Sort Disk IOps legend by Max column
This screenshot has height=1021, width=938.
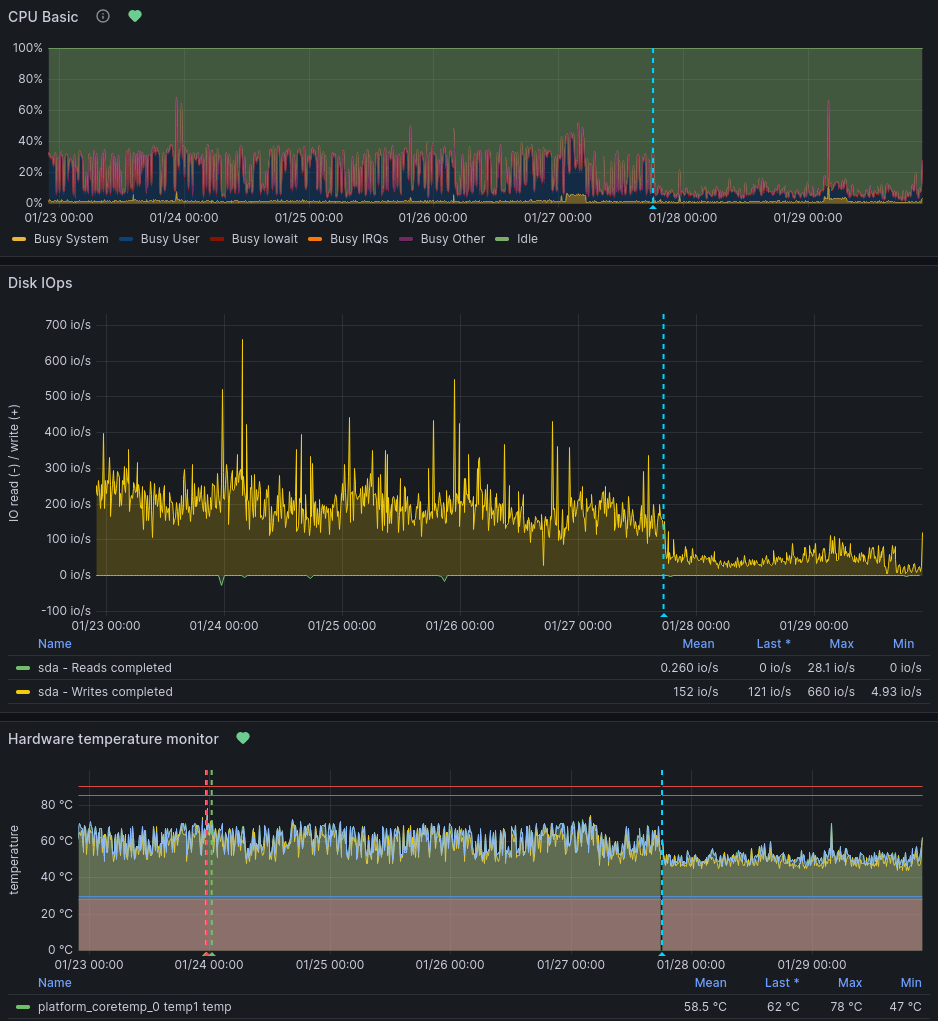point(842,644)
